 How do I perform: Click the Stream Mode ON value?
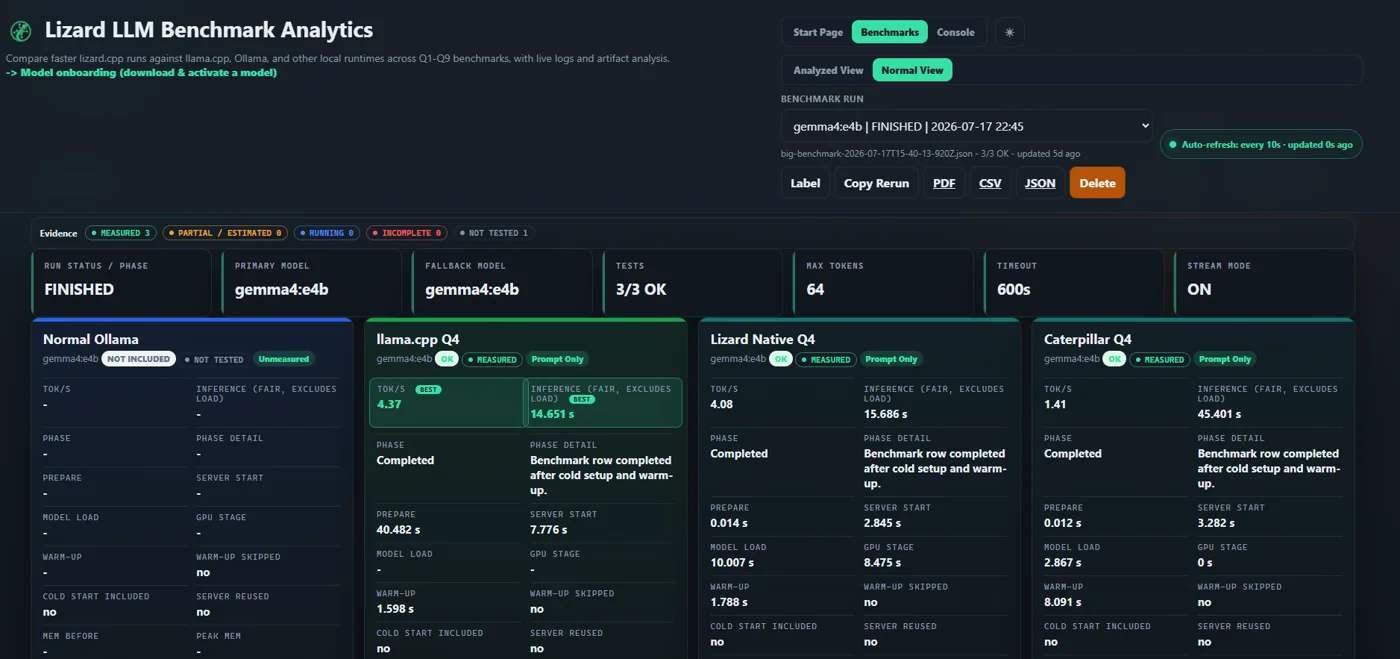pos(1199,289)
